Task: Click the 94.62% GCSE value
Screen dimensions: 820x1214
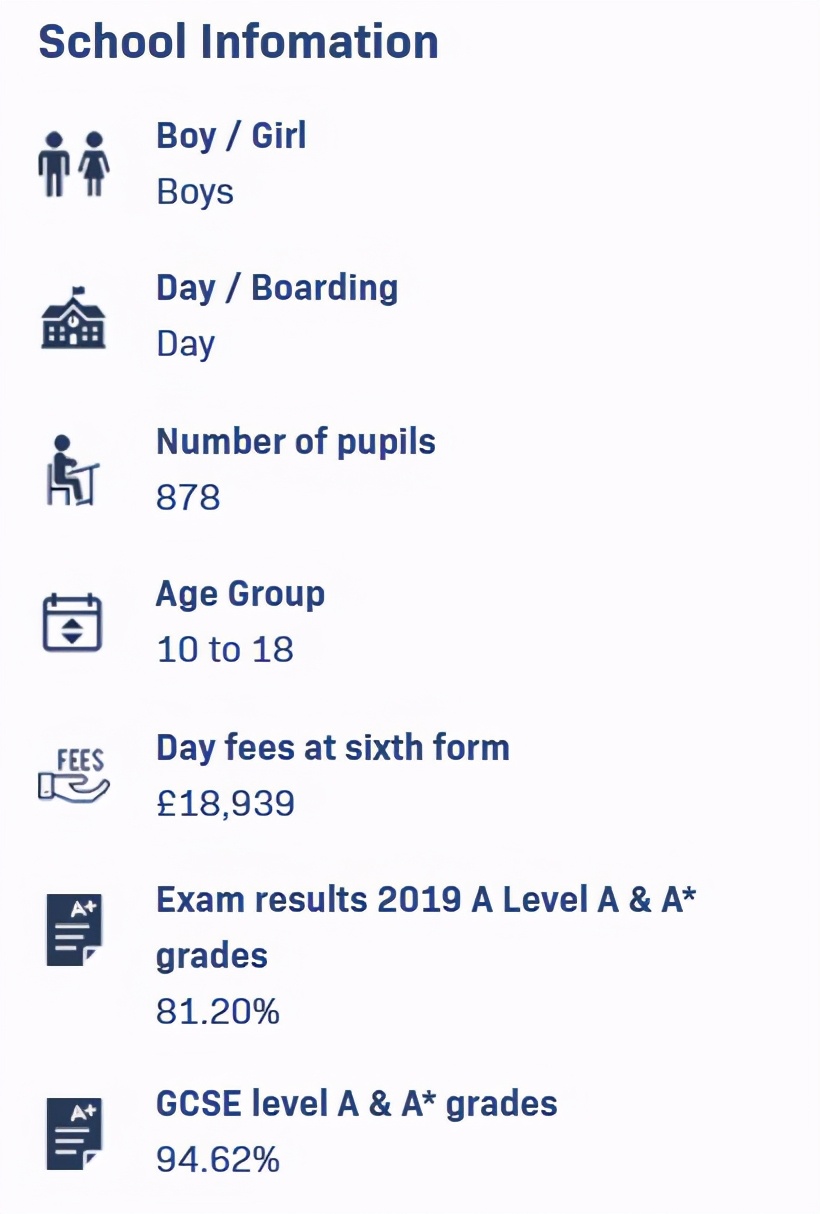Action: point(218,1159)
